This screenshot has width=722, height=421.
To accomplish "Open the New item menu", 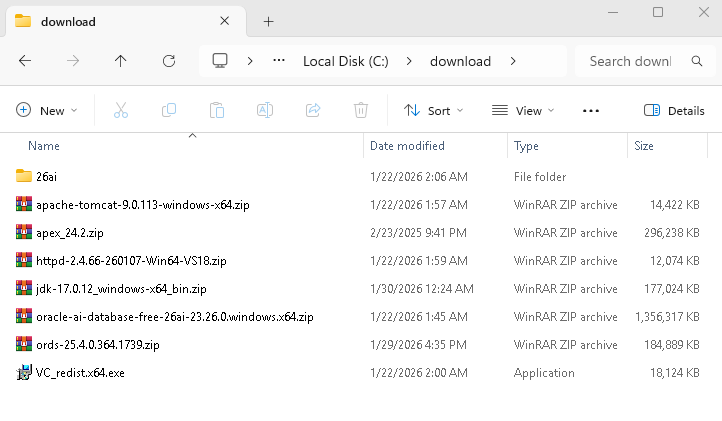I will (x=47, y=111).
